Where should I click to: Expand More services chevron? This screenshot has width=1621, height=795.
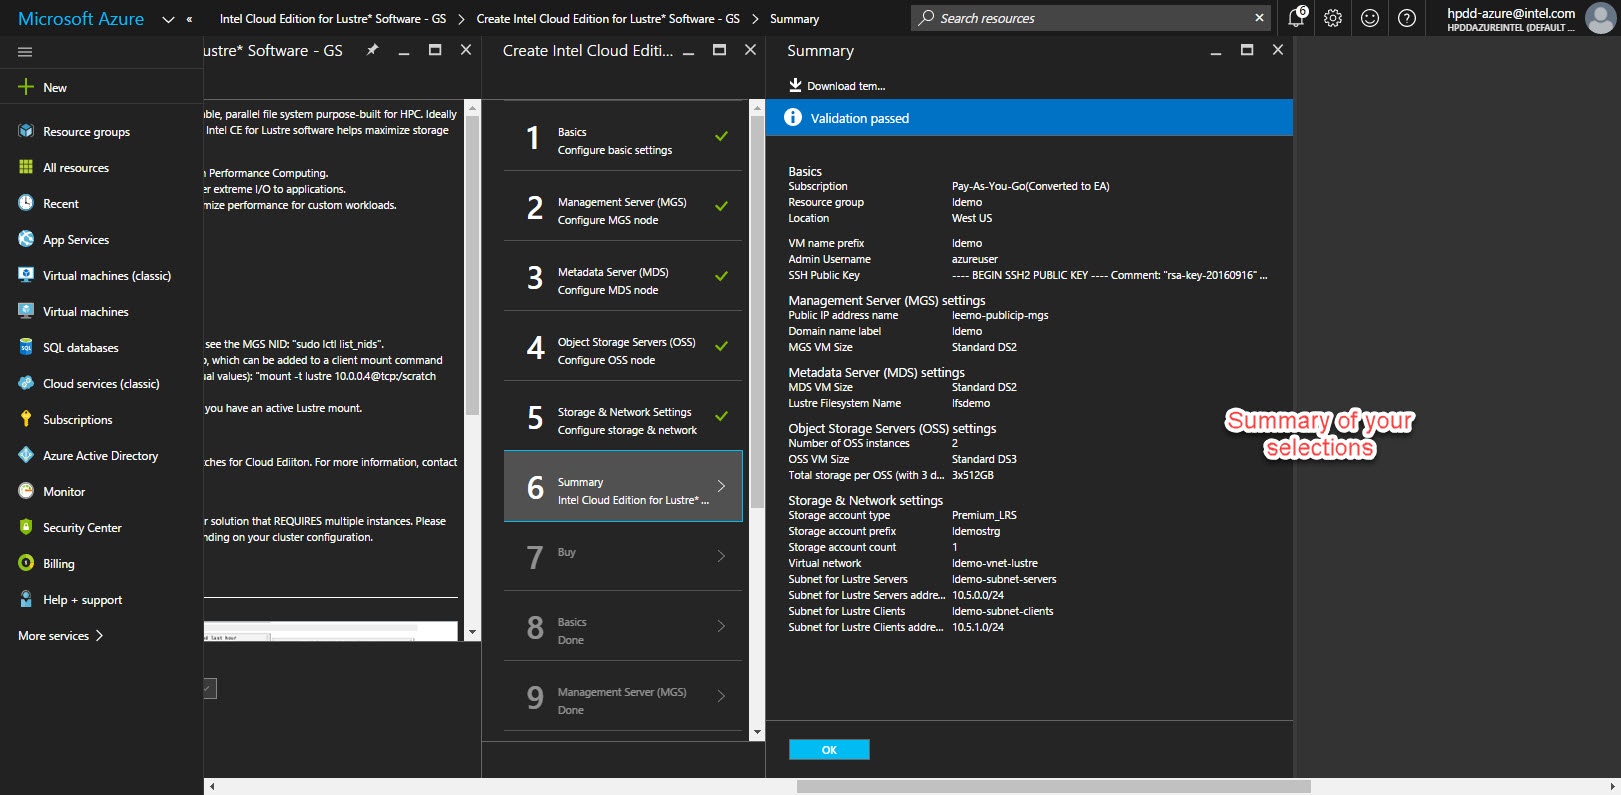tap(99, 635)
